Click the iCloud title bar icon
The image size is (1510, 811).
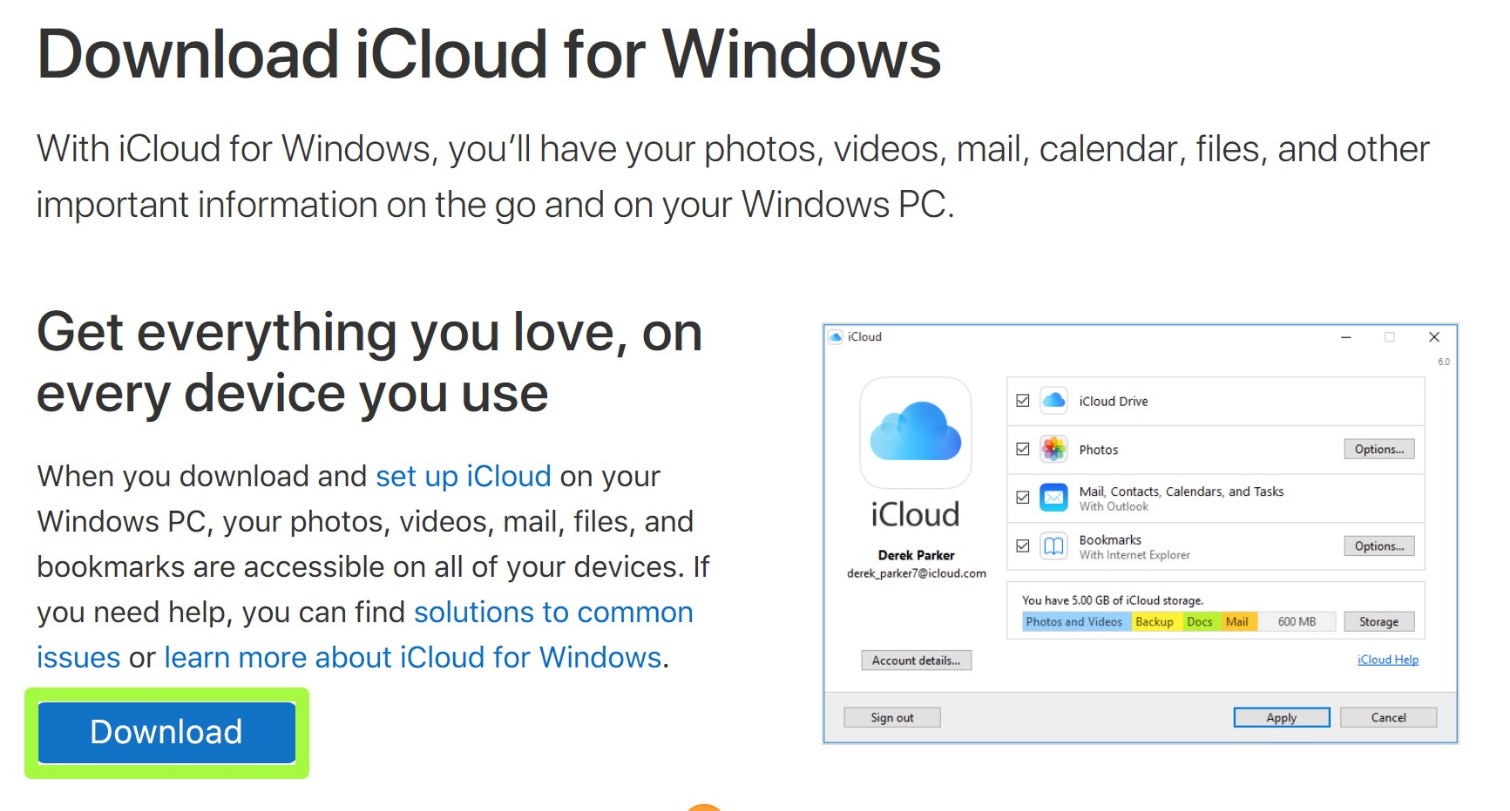tap(836, 337)
